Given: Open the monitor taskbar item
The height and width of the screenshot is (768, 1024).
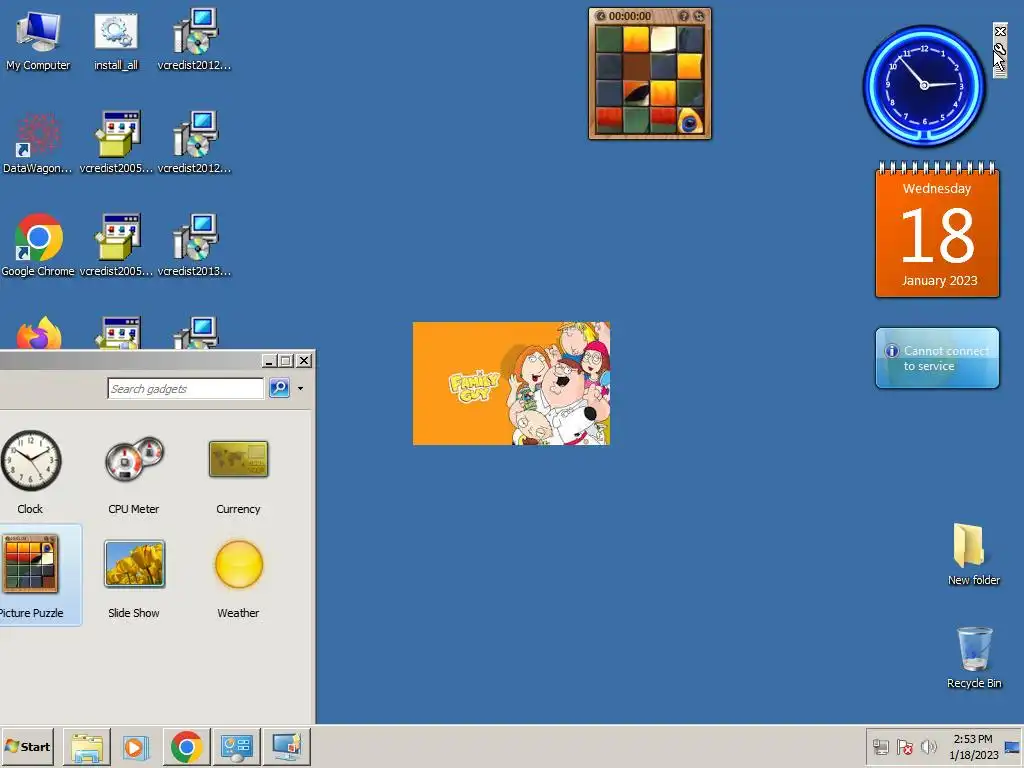Looking at the screenshot, I should (x=287, y=746).
